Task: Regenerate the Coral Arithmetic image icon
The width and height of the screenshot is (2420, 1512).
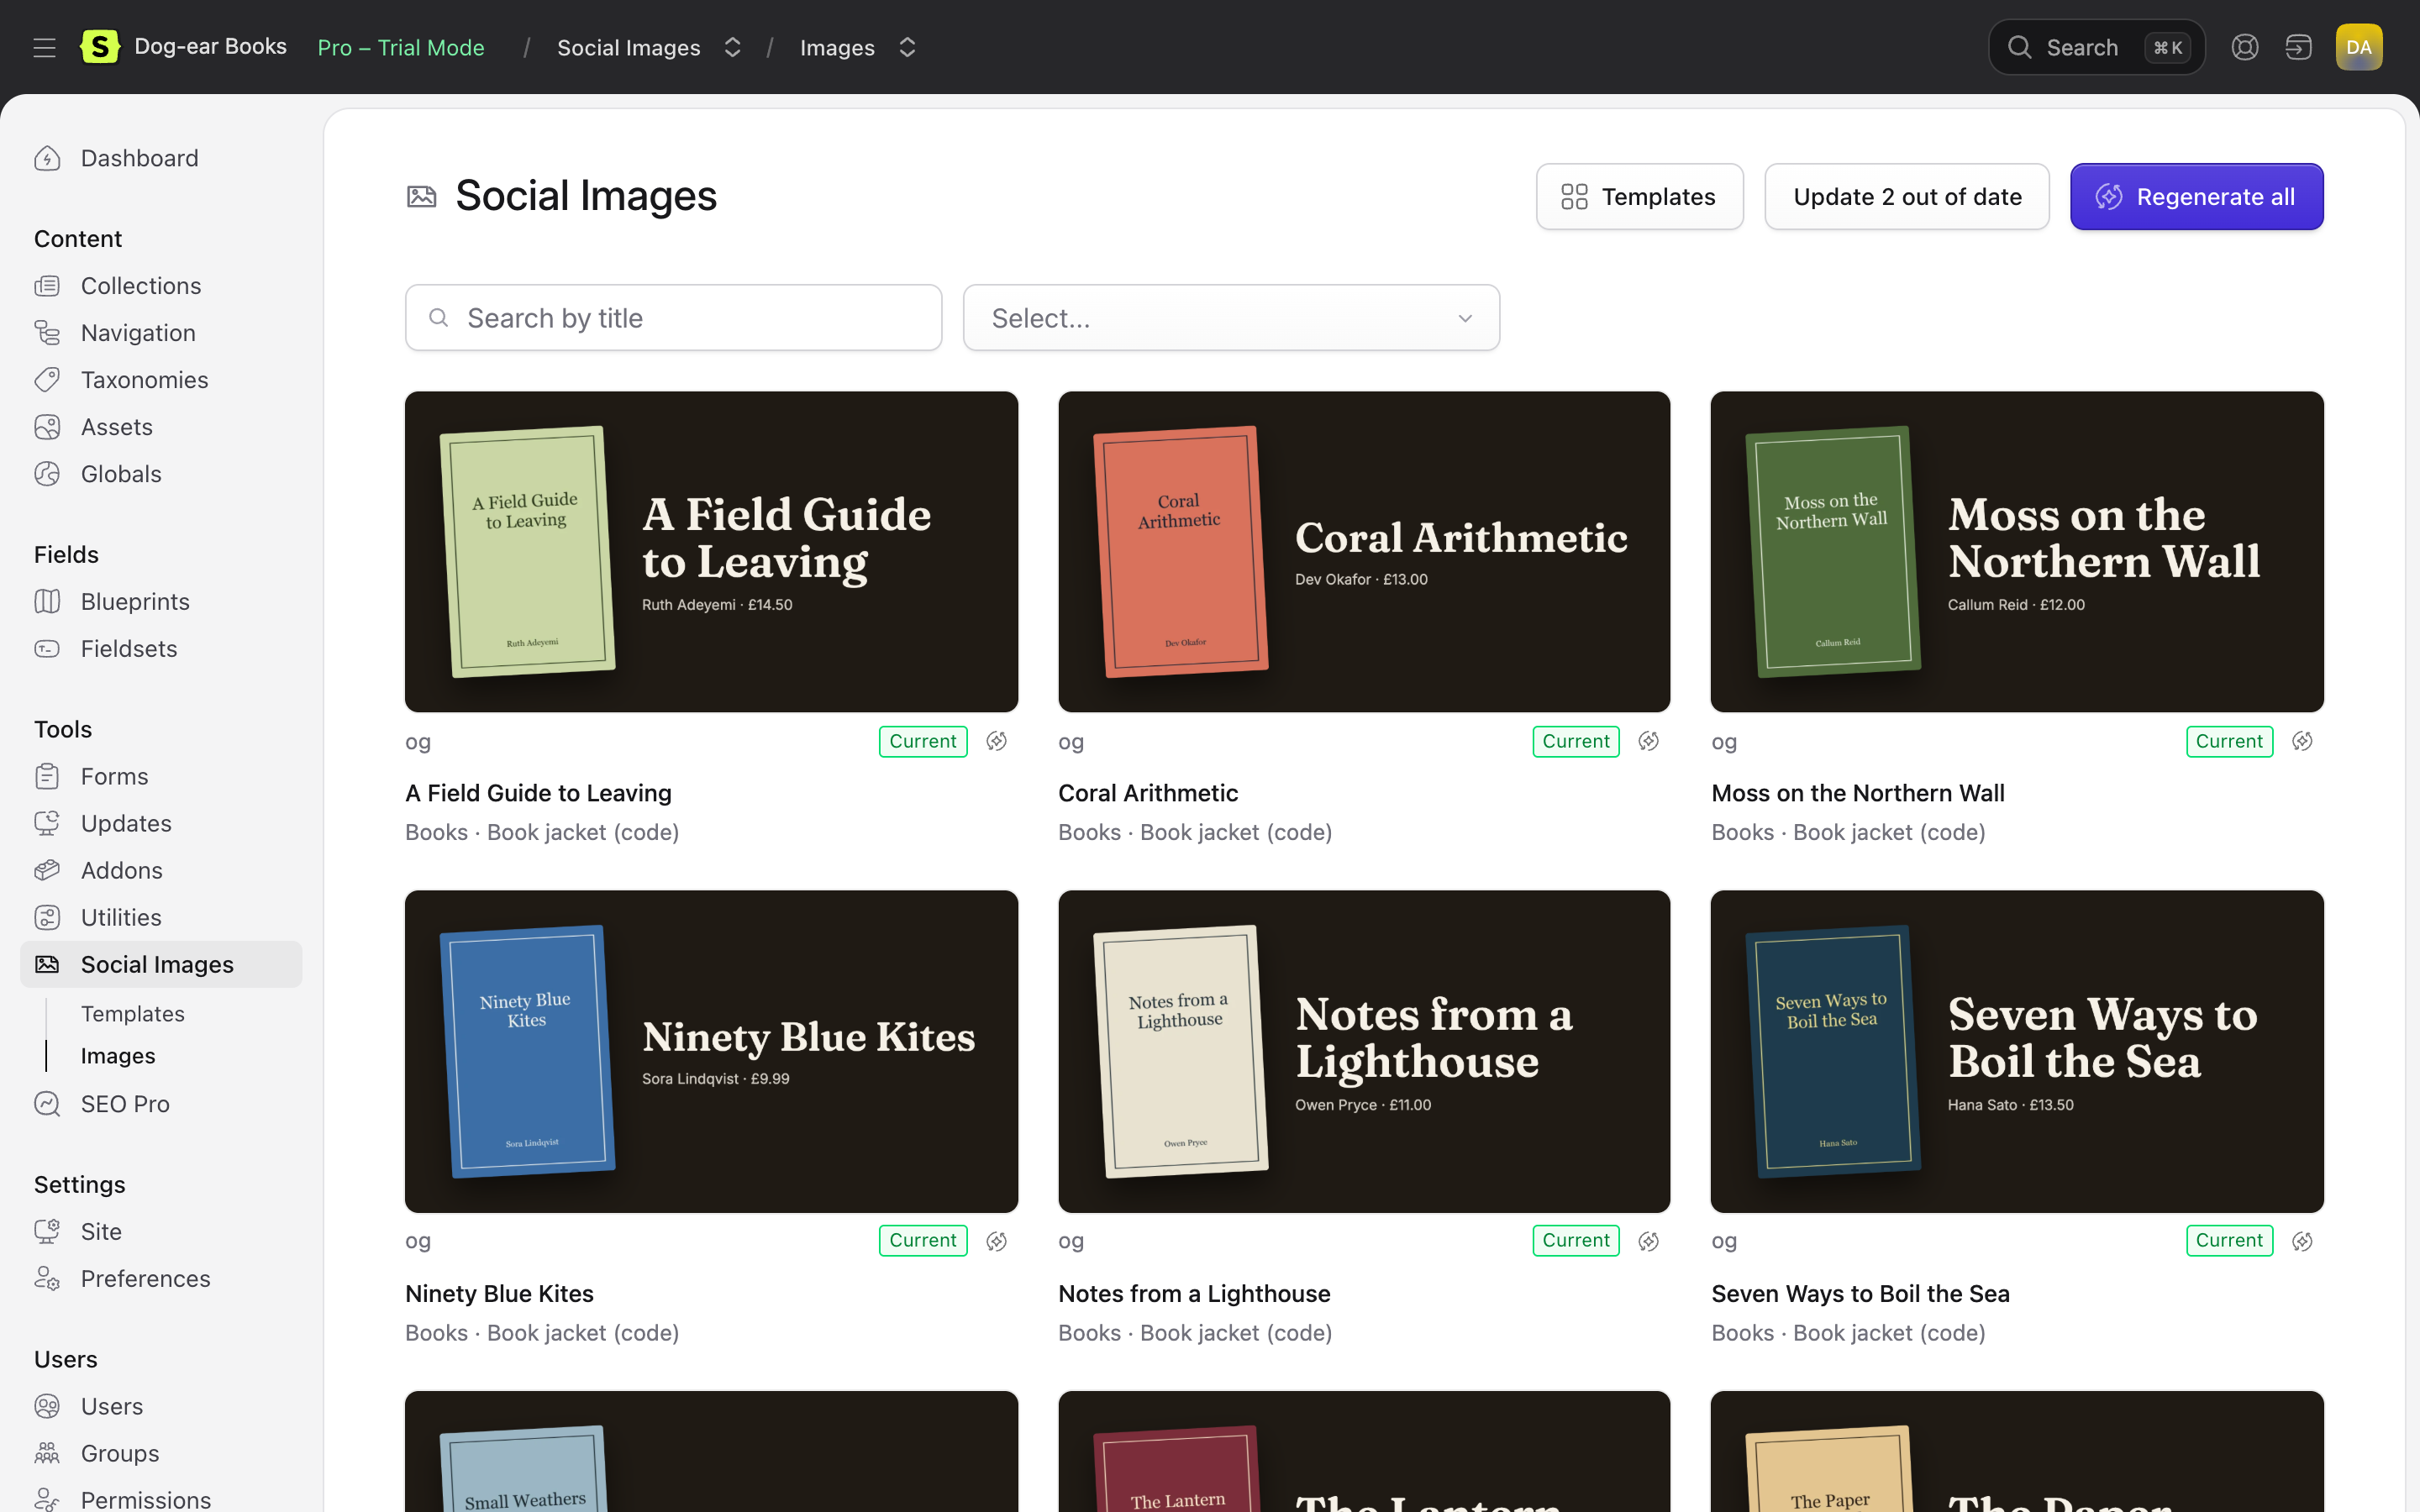Action: click(x=1649, y=741)
